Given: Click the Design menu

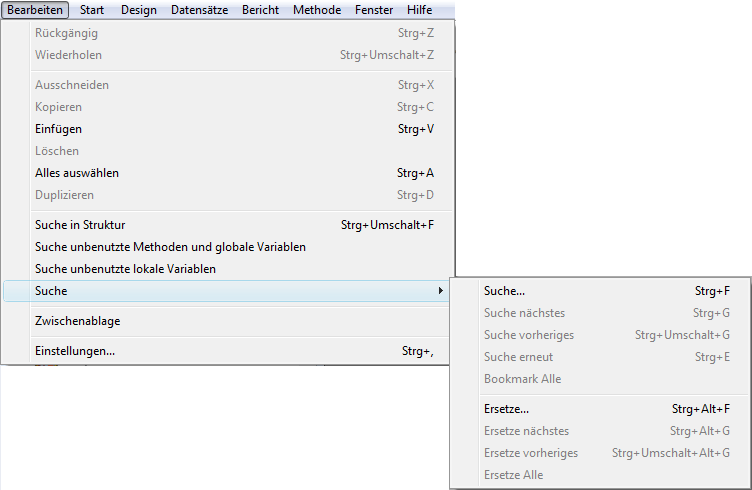Looking at the screenshot, I should (139, 10).
